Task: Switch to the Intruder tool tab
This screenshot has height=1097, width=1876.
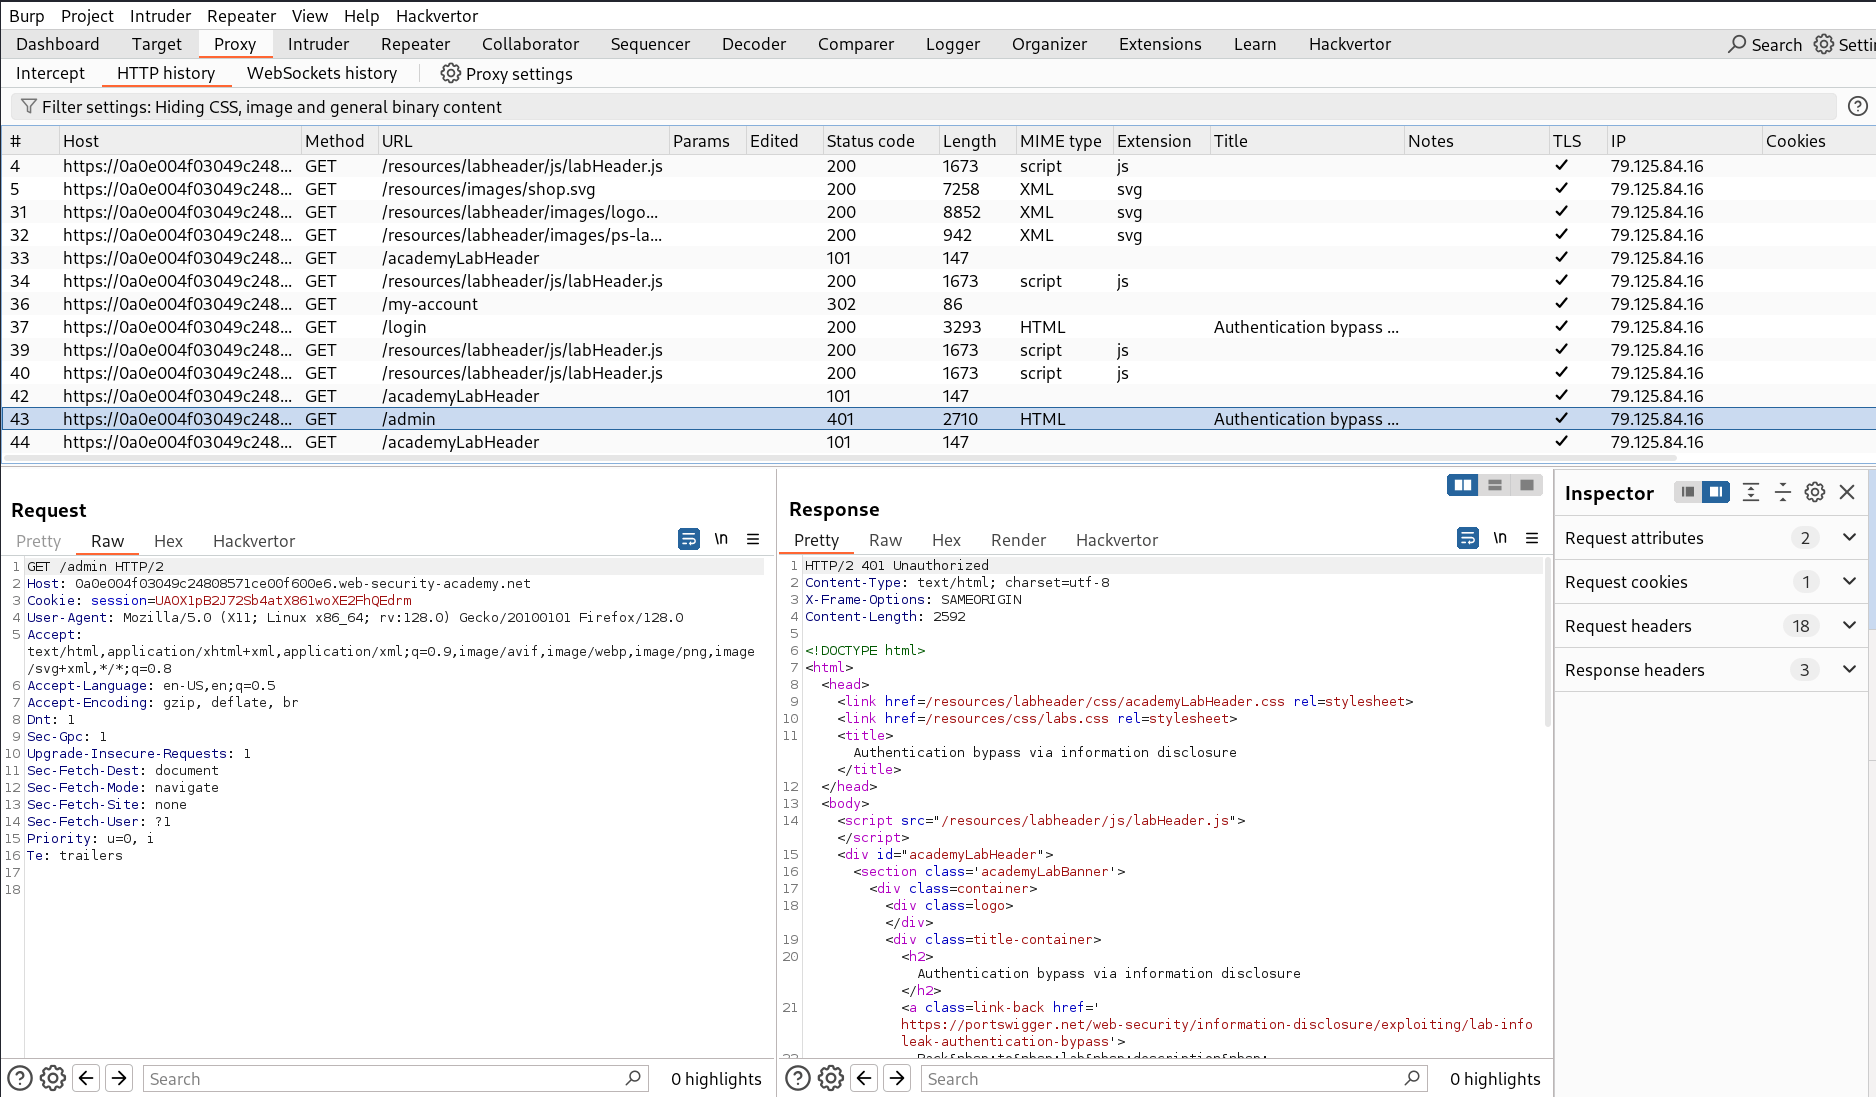Action: (x=318, y=44)
